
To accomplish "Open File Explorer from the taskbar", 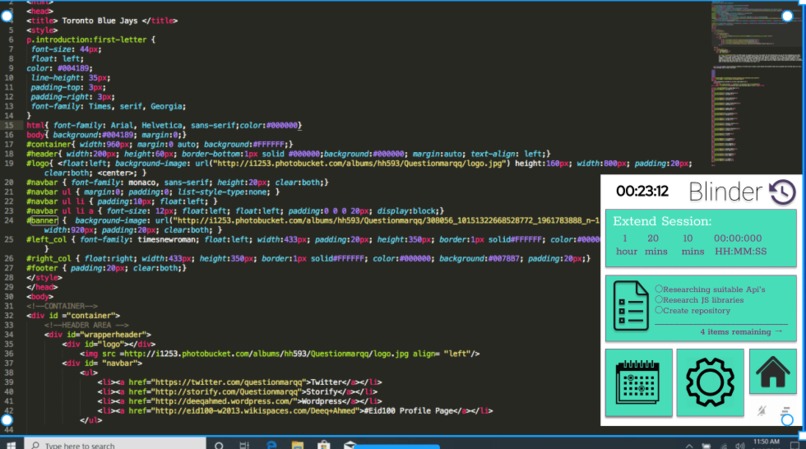I will (x=298, y=445).
